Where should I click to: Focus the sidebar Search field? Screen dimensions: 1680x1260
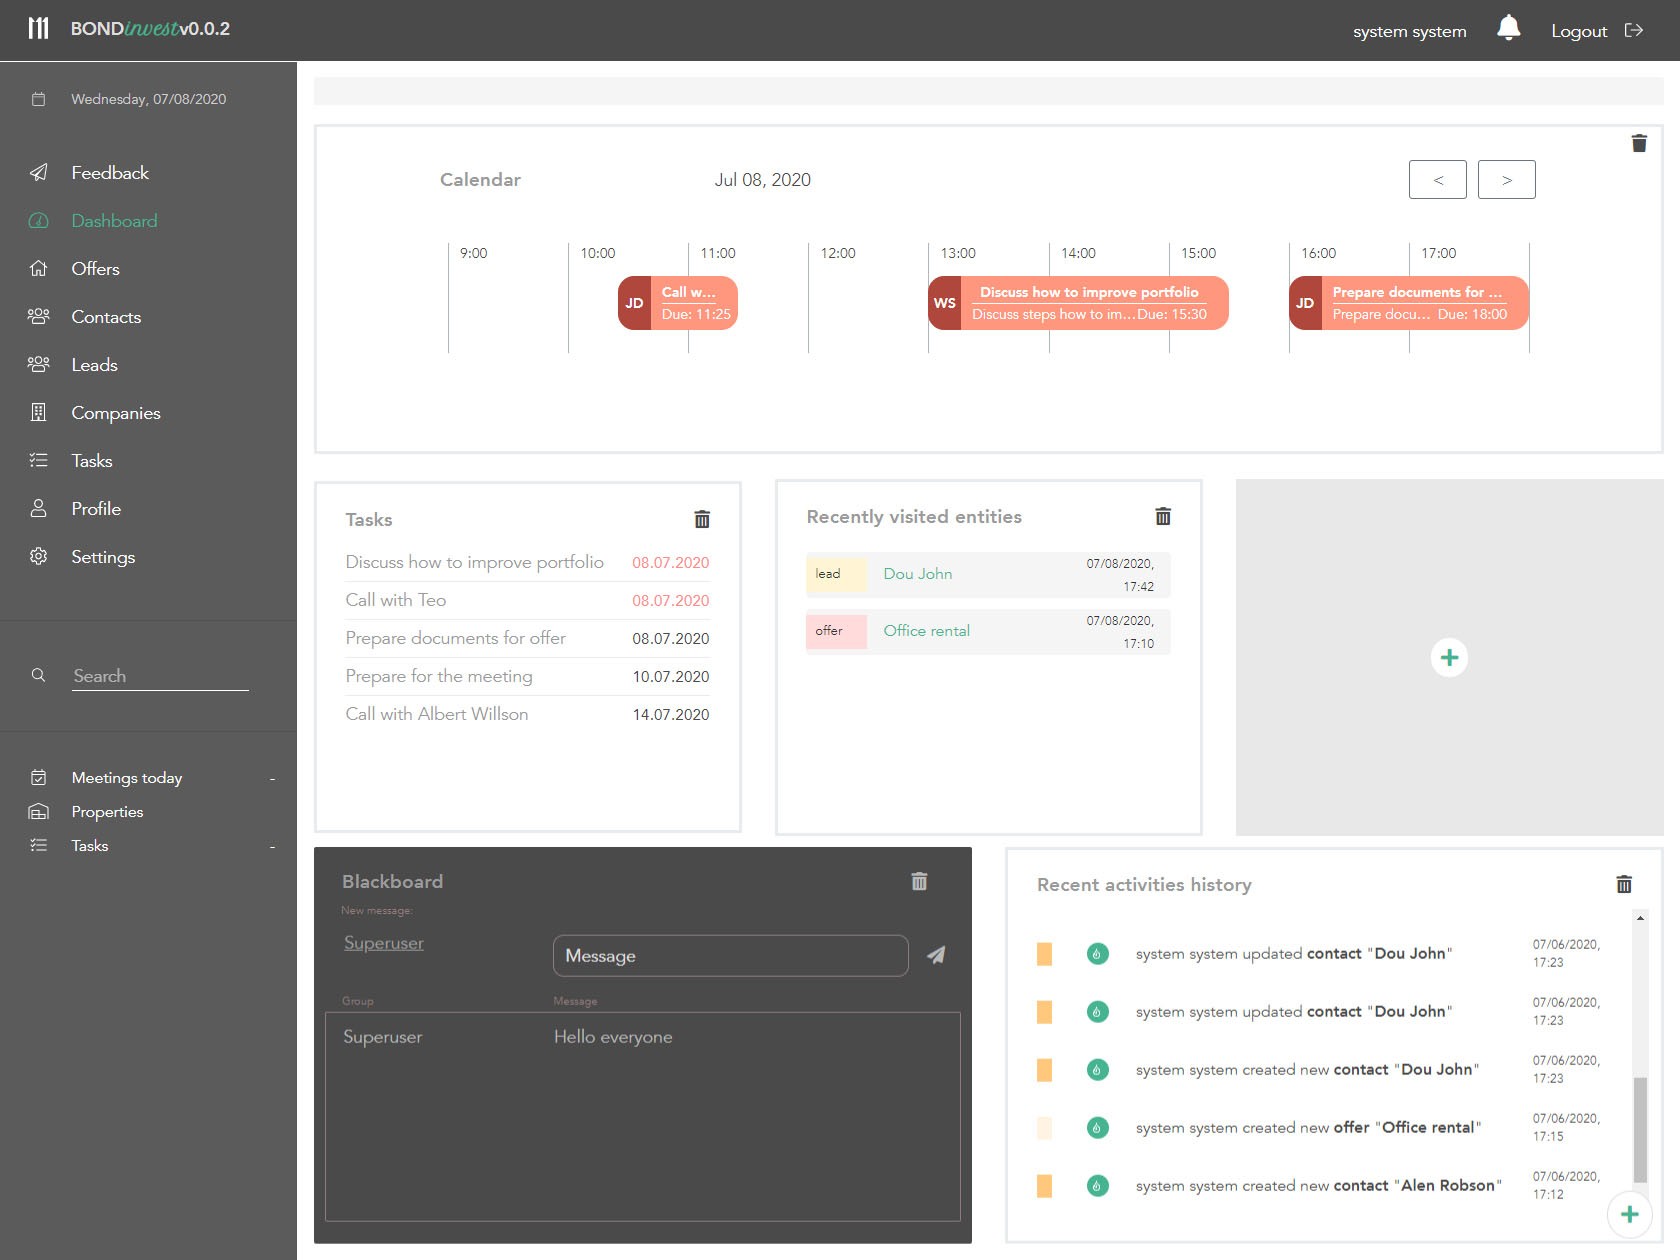[160, 676]
